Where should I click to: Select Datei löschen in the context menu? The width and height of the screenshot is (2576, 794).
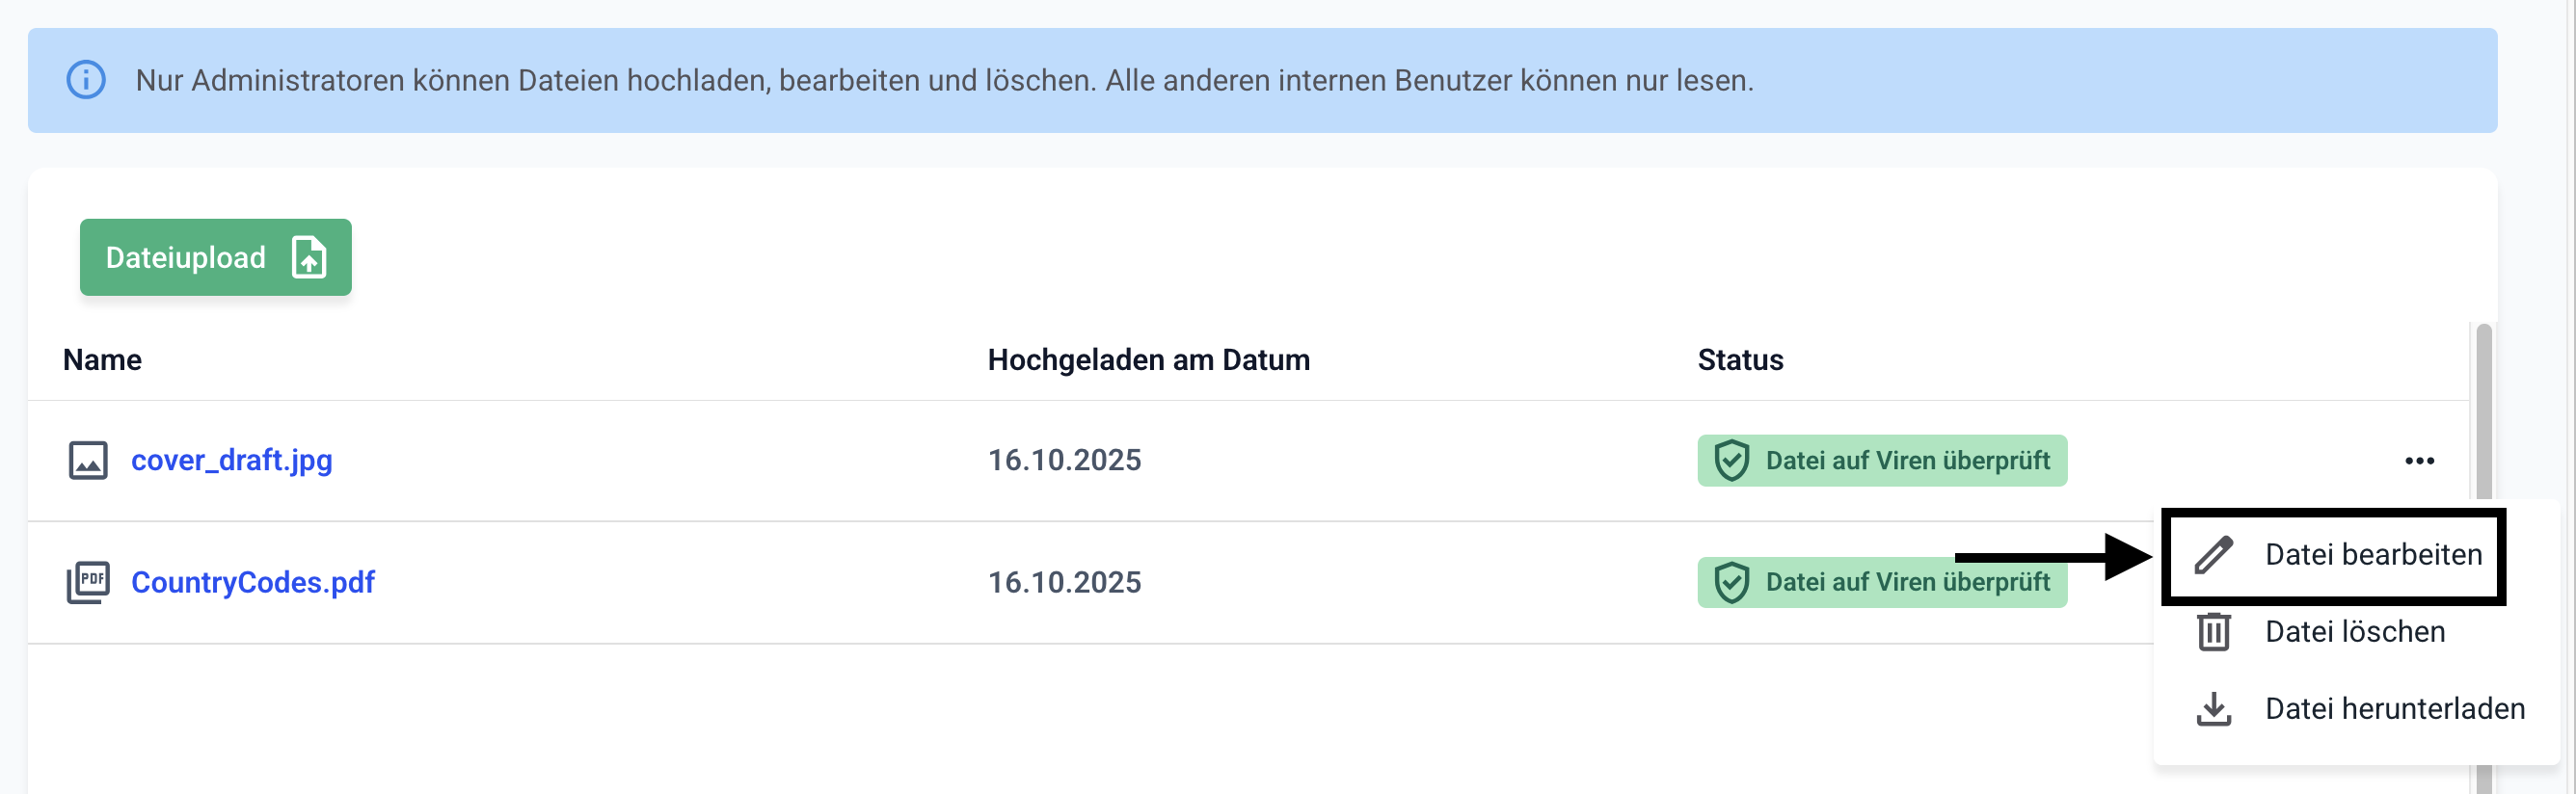click(x=2354, y=632)
